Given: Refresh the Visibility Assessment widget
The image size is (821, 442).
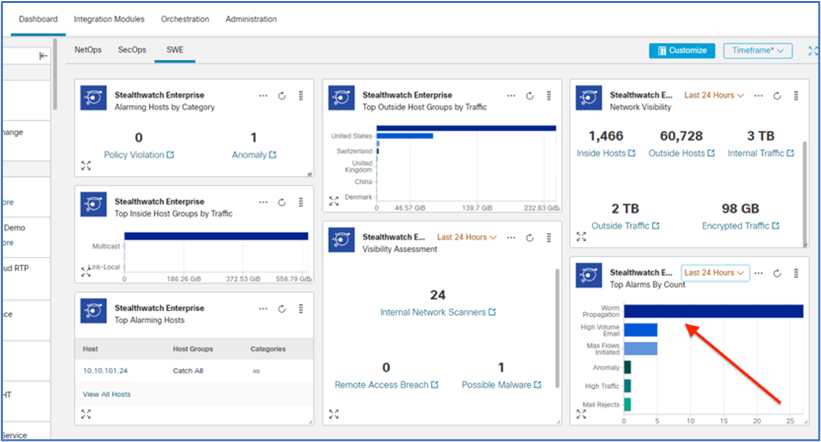Looking at the screenshot, I should [x=530, y=238].
